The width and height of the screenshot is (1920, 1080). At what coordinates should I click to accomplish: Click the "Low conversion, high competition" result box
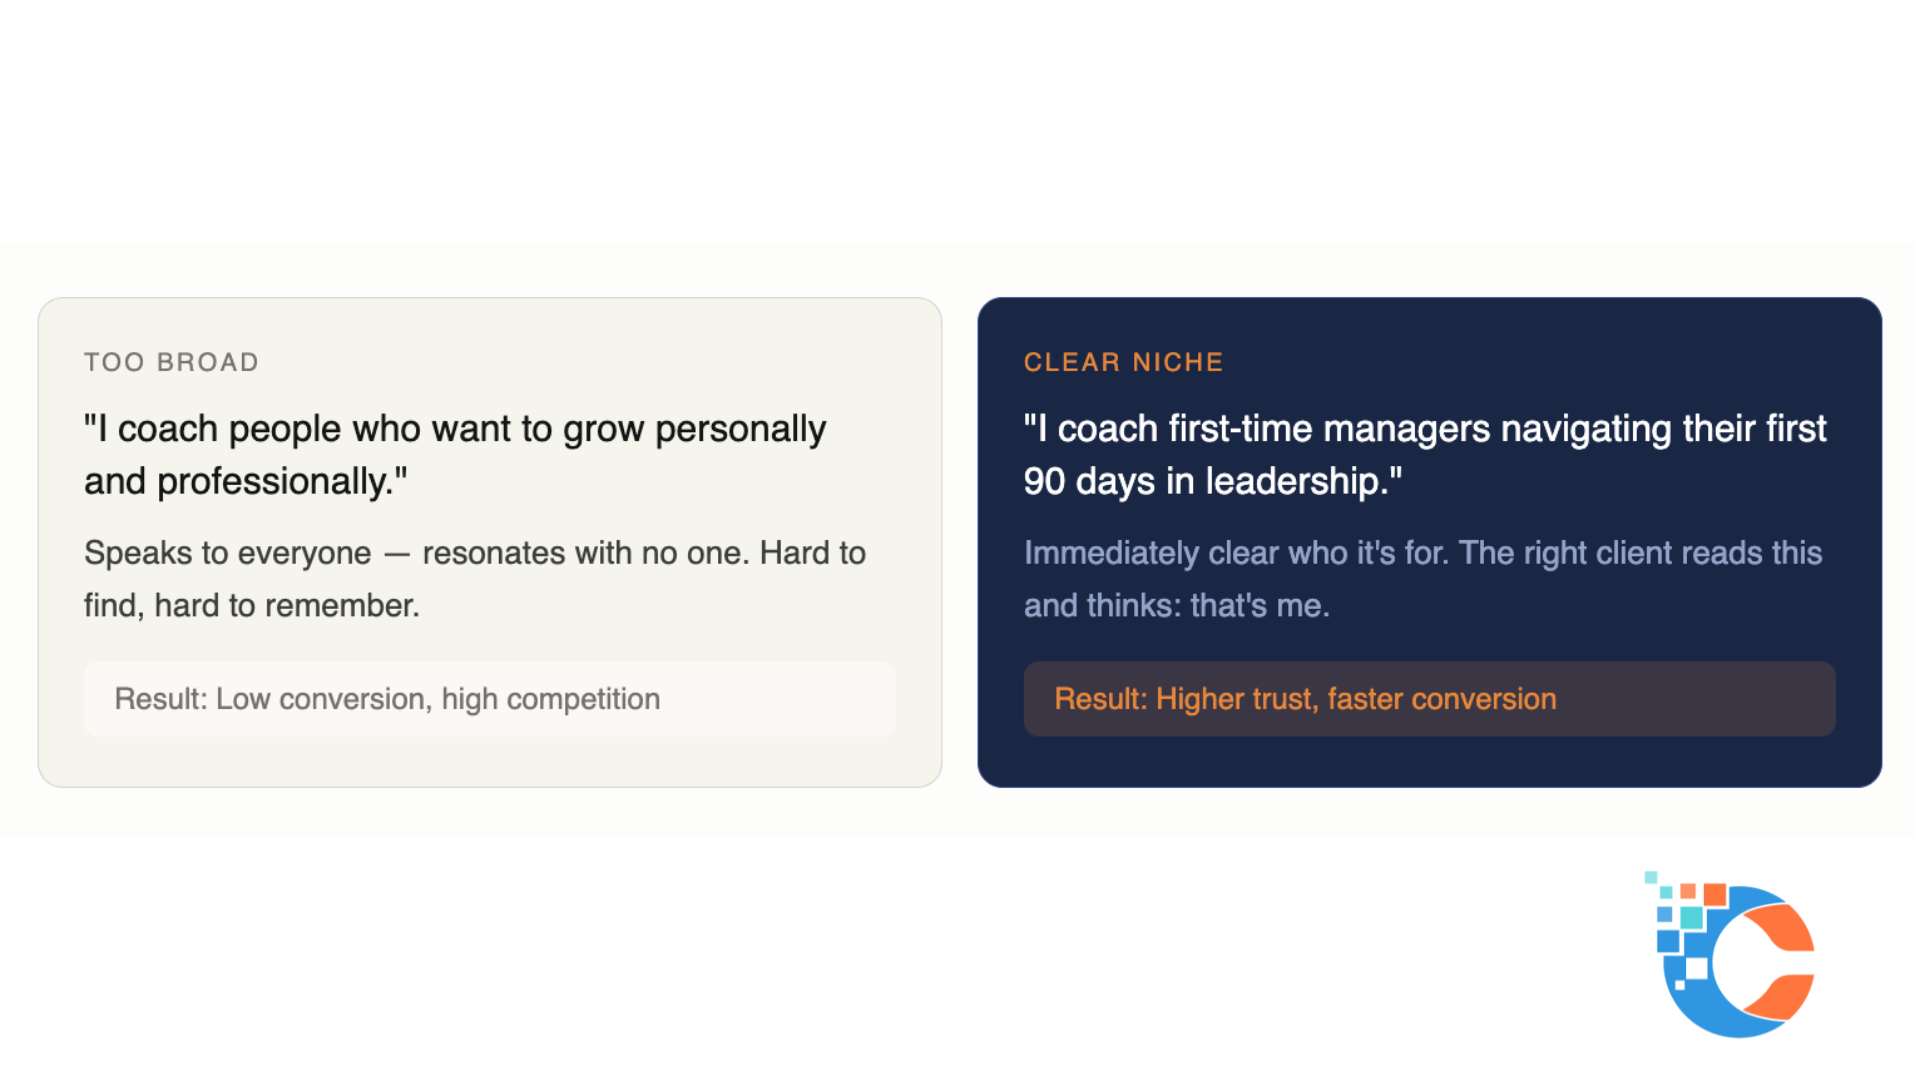point(490,699)
